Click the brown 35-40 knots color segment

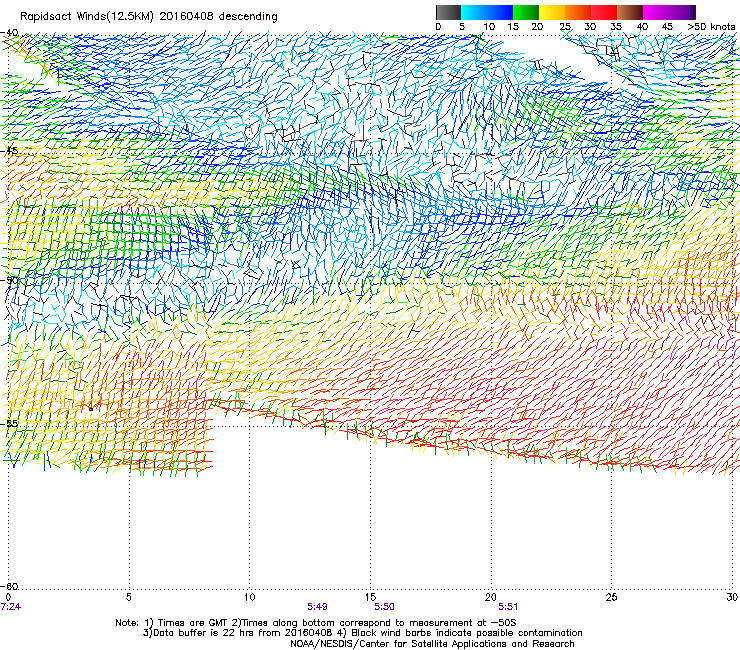click(630, 12)
